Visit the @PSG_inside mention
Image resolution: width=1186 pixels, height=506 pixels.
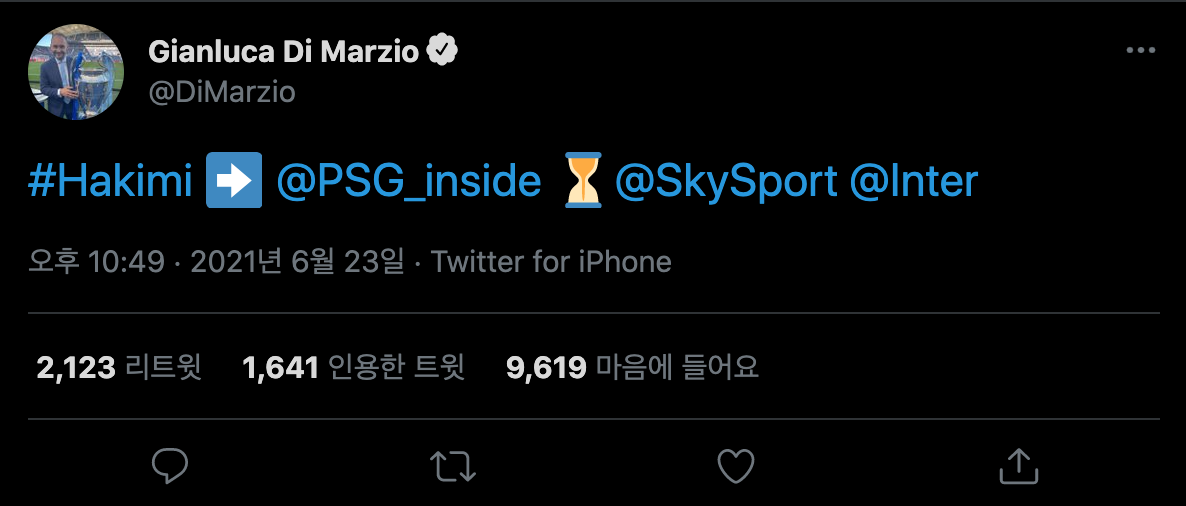408,183
